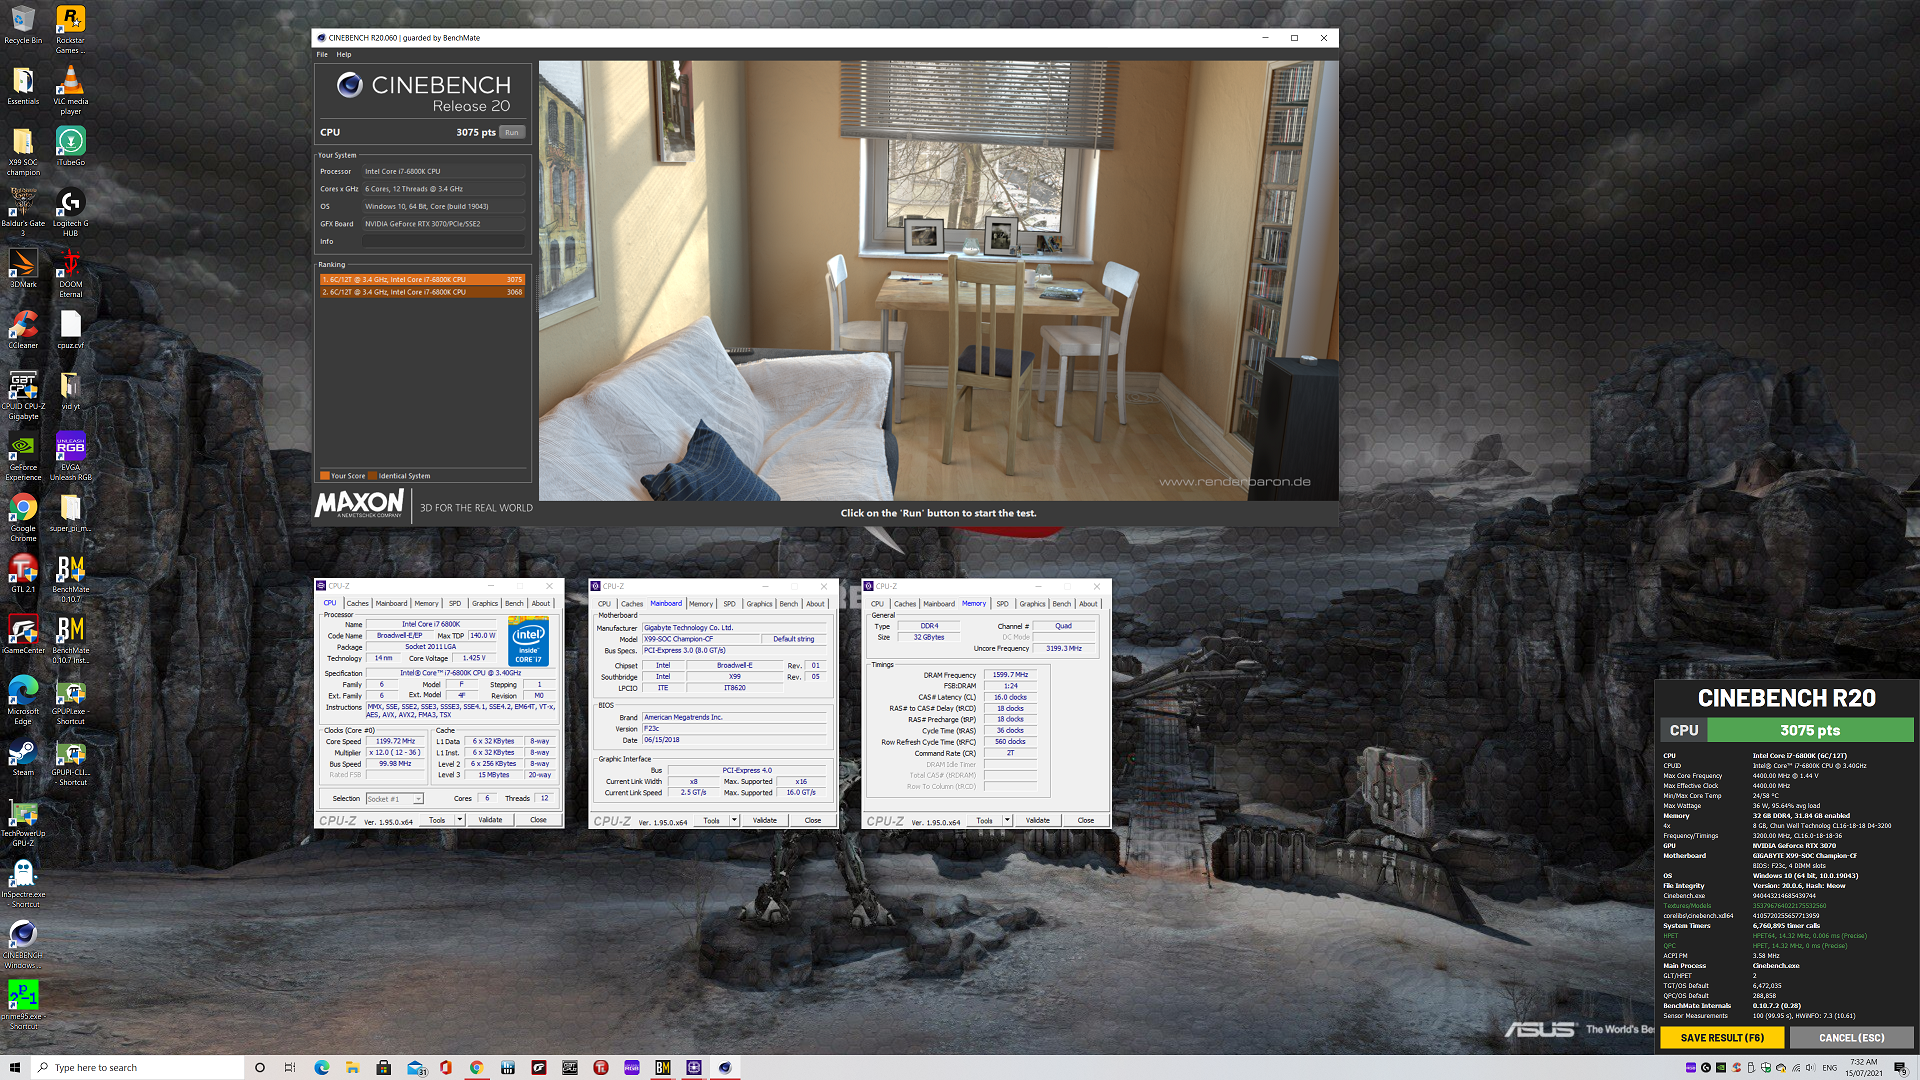The image size is (1920, 1080).
Task: Open File Explorer from the taskbar
Action: click(x=352, y=1067)
